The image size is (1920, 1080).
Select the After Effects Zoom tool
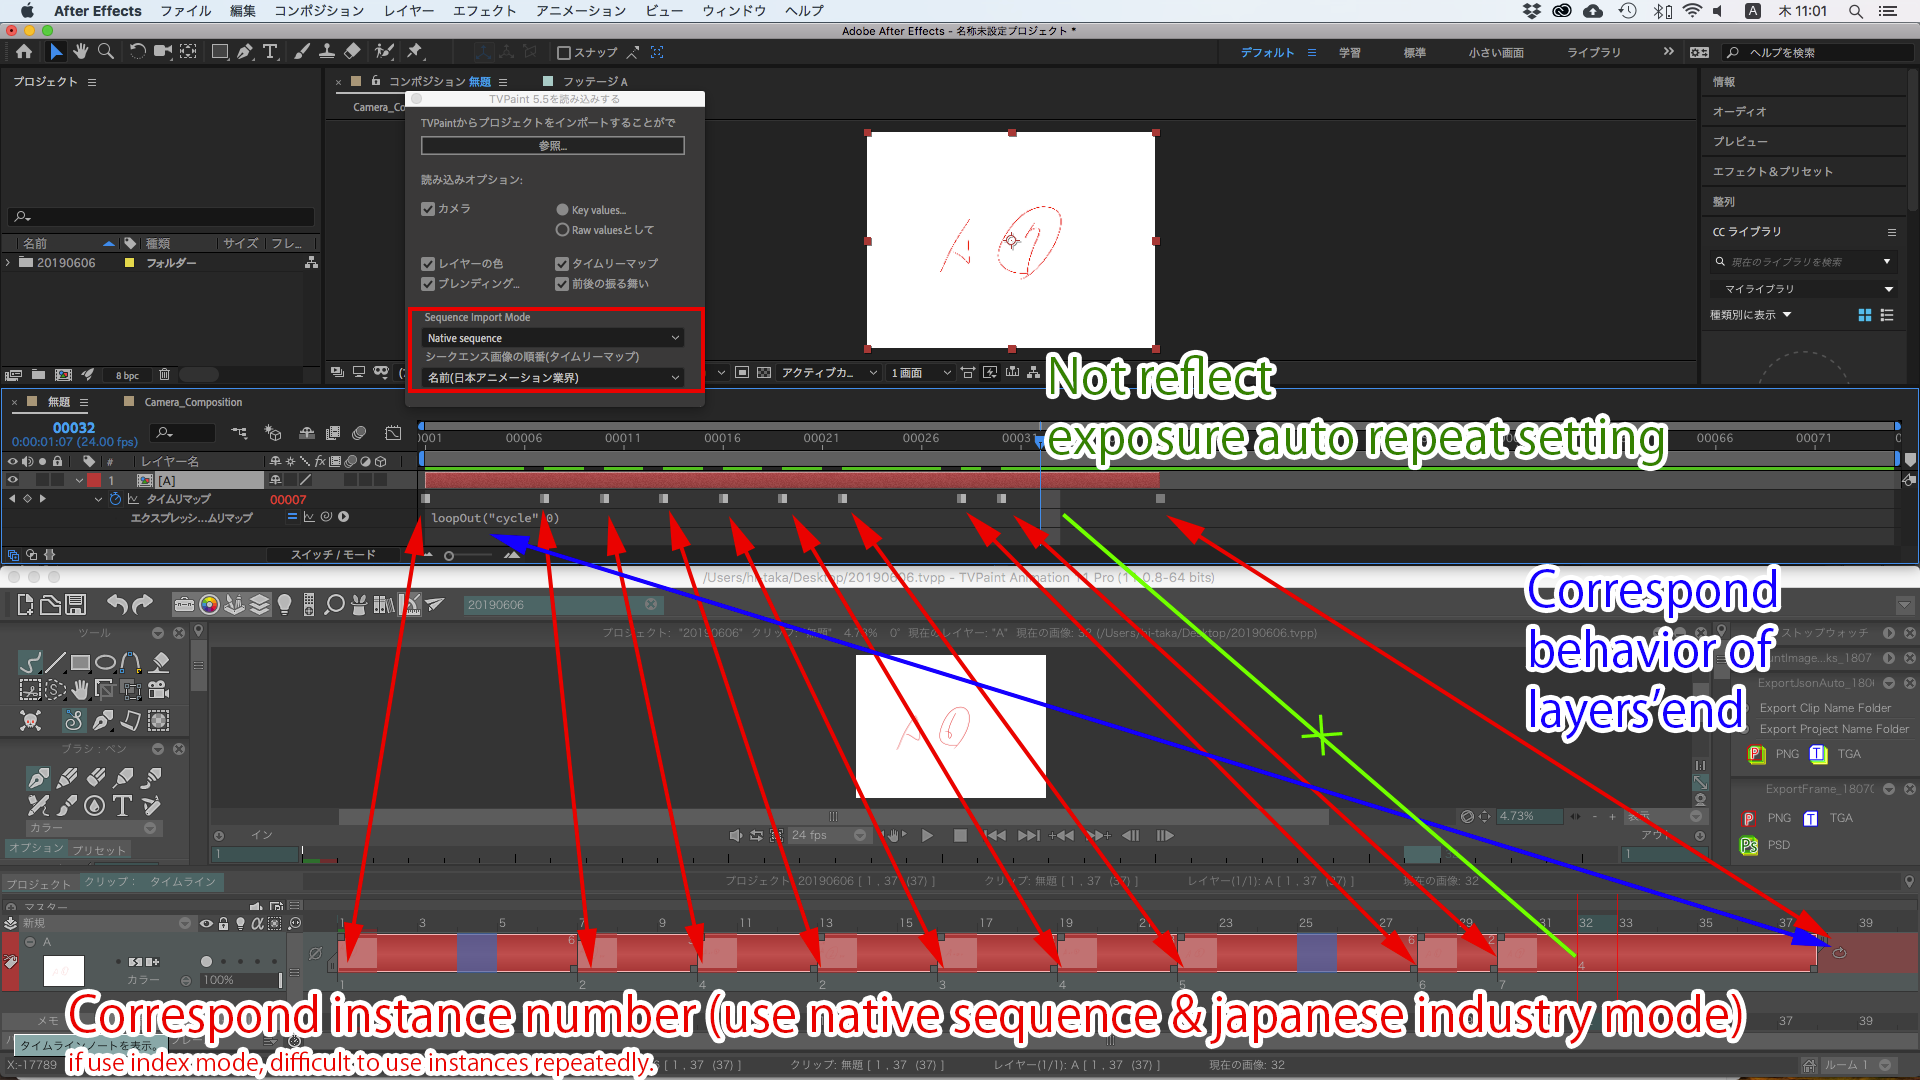[106, 52]
